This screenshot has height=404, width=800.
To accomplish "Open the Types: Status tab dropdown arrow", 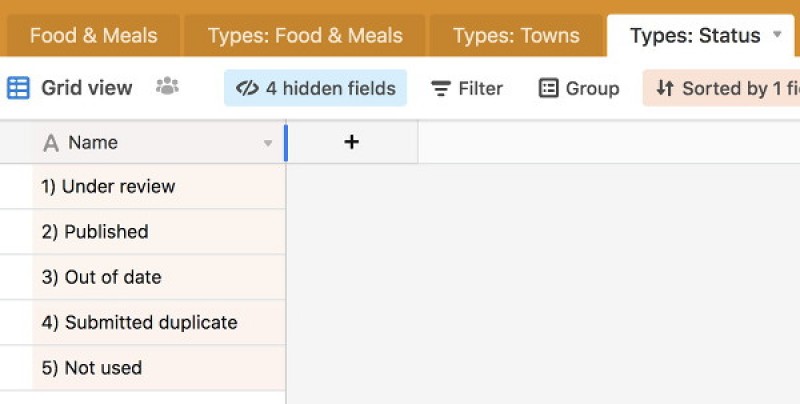I will (x=778, y=35).
